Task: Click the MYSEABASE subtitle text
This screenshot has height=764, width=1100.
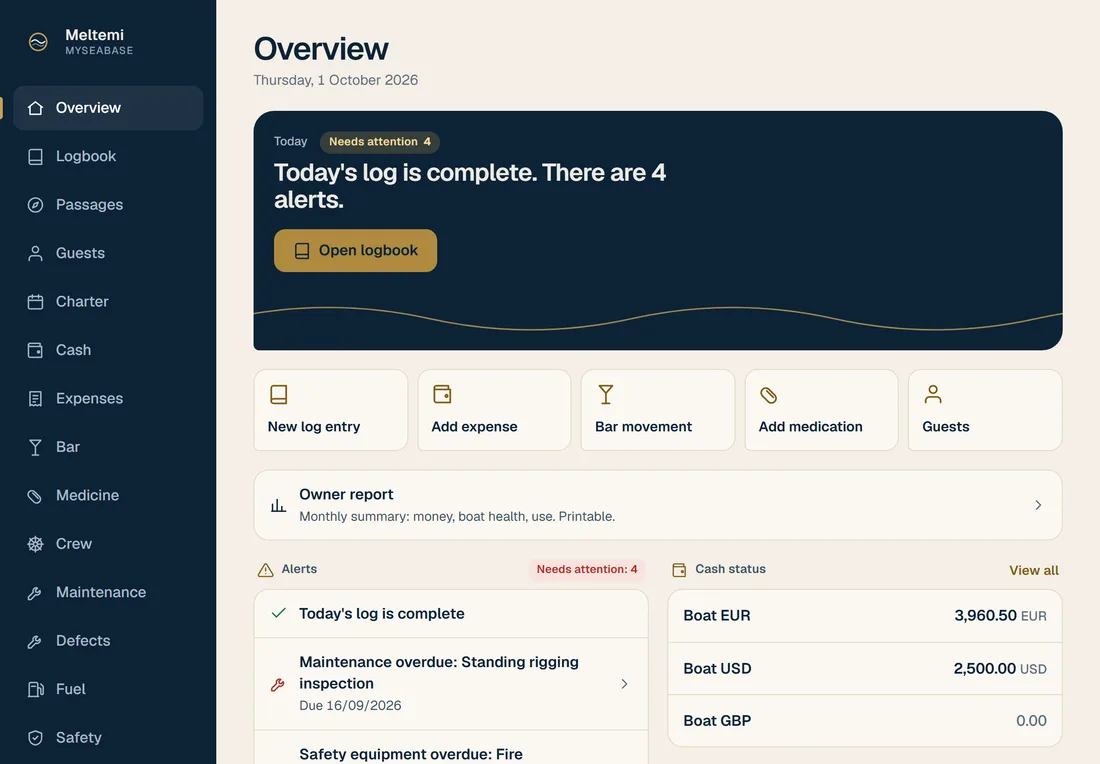Action: 99,51
